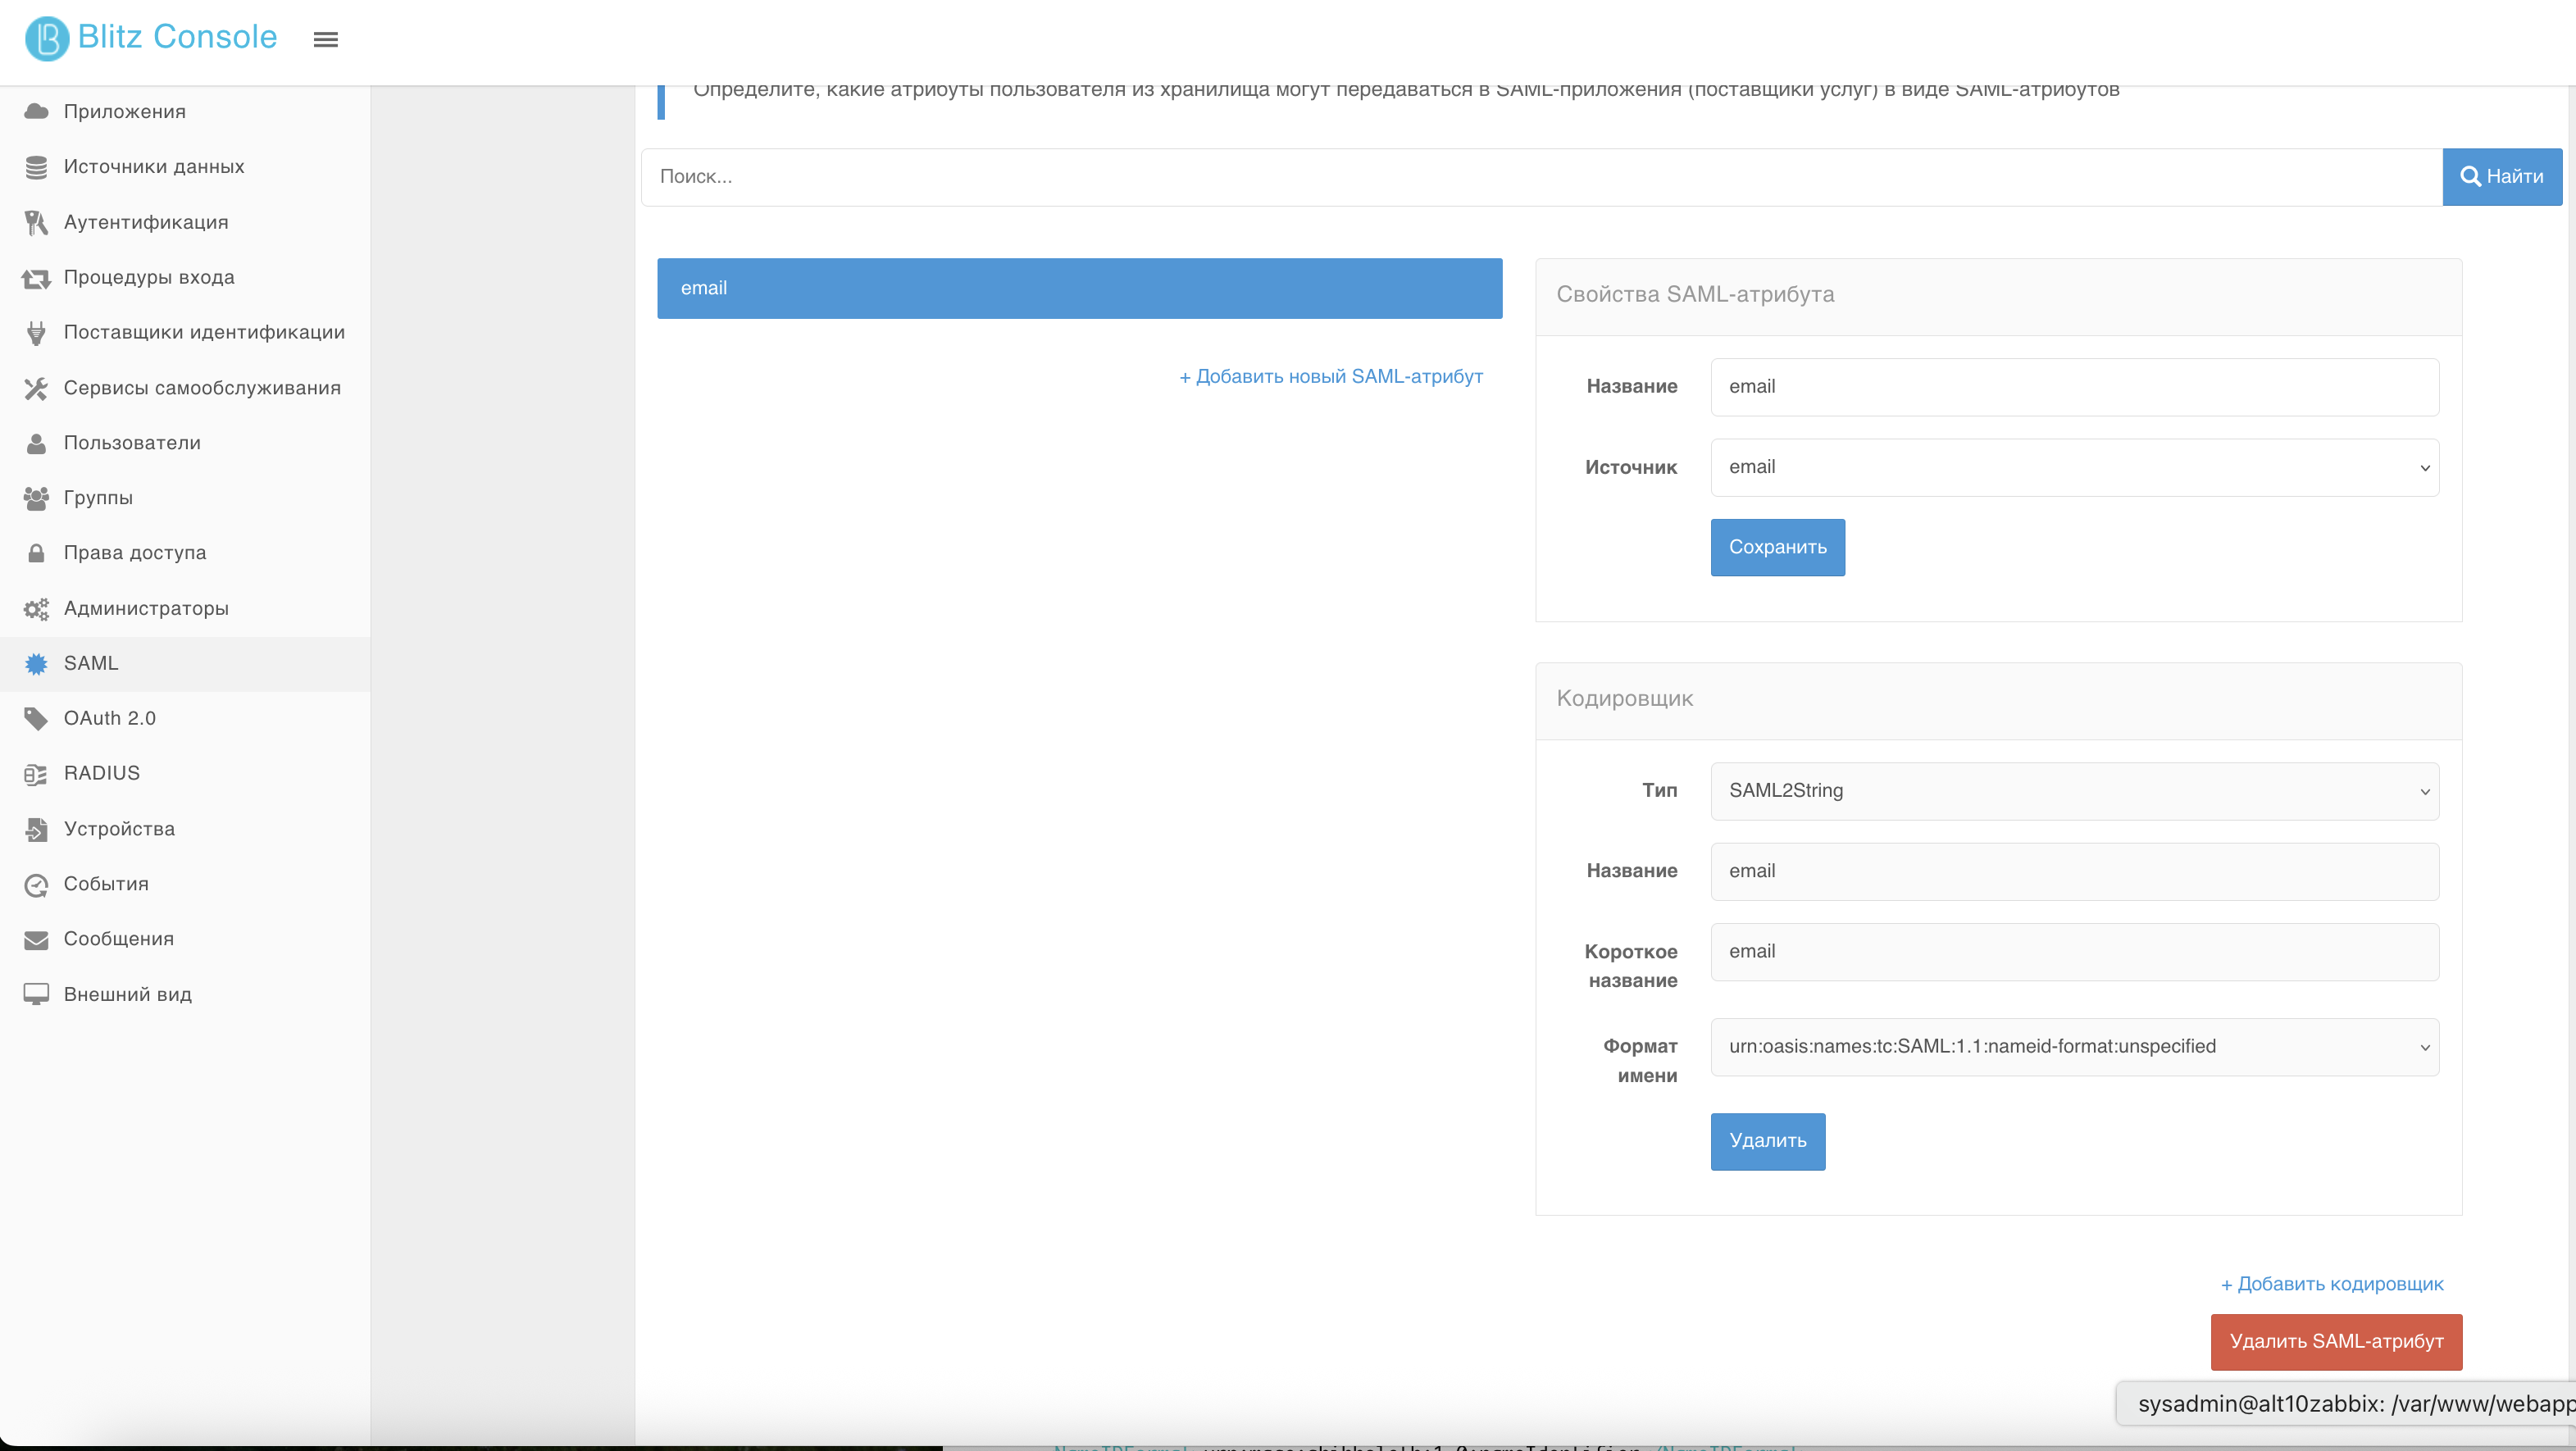Open the Тип SAML2String dropdown
Image resolution: width=2576 pixels, height=1451 pixels.
[x=2074, y=791]
